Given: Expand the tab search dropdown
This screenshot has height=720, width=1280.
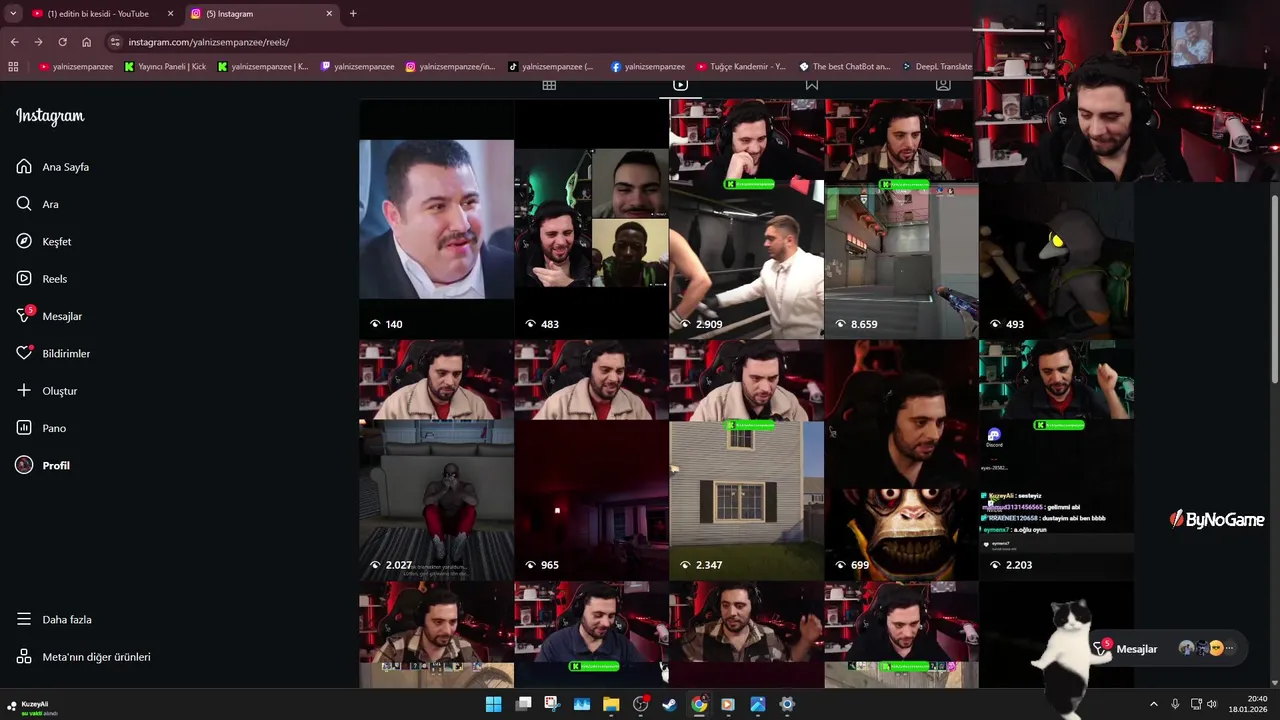Looking at the screenshot, I should 12,14.
